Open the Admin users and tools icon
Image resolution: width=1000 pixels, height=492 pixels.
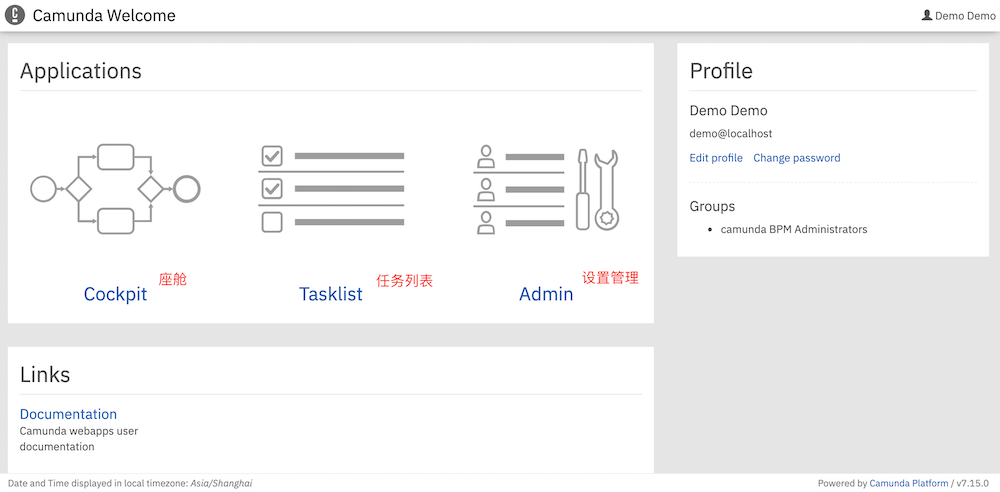point(546,189)
